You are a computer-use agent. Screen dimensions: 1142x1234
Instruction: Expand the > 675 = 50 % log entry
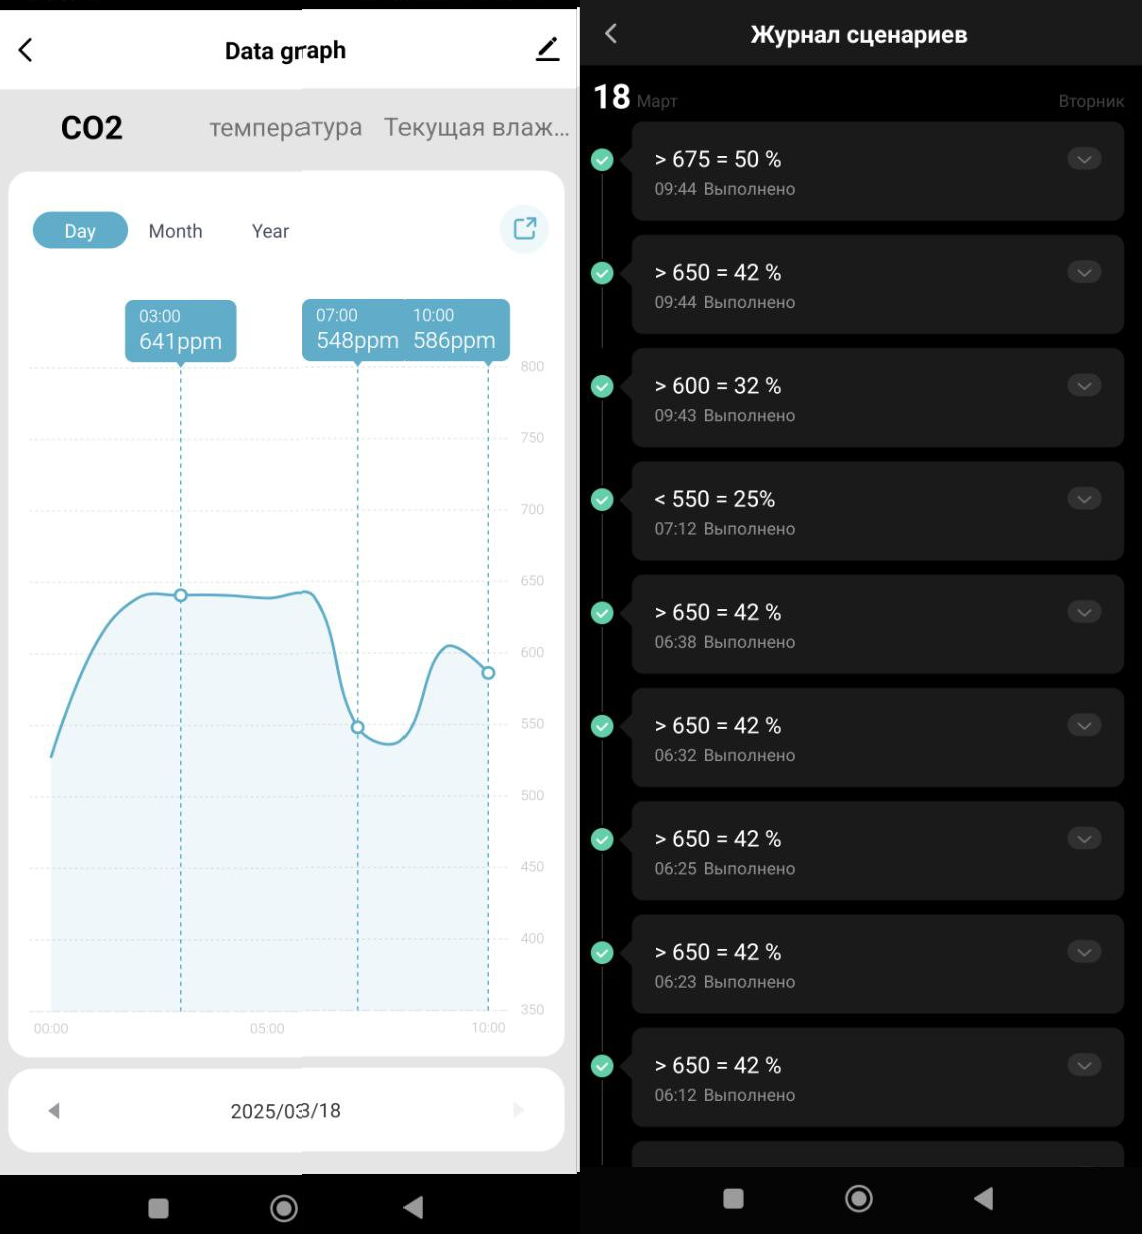[1084, 159]
